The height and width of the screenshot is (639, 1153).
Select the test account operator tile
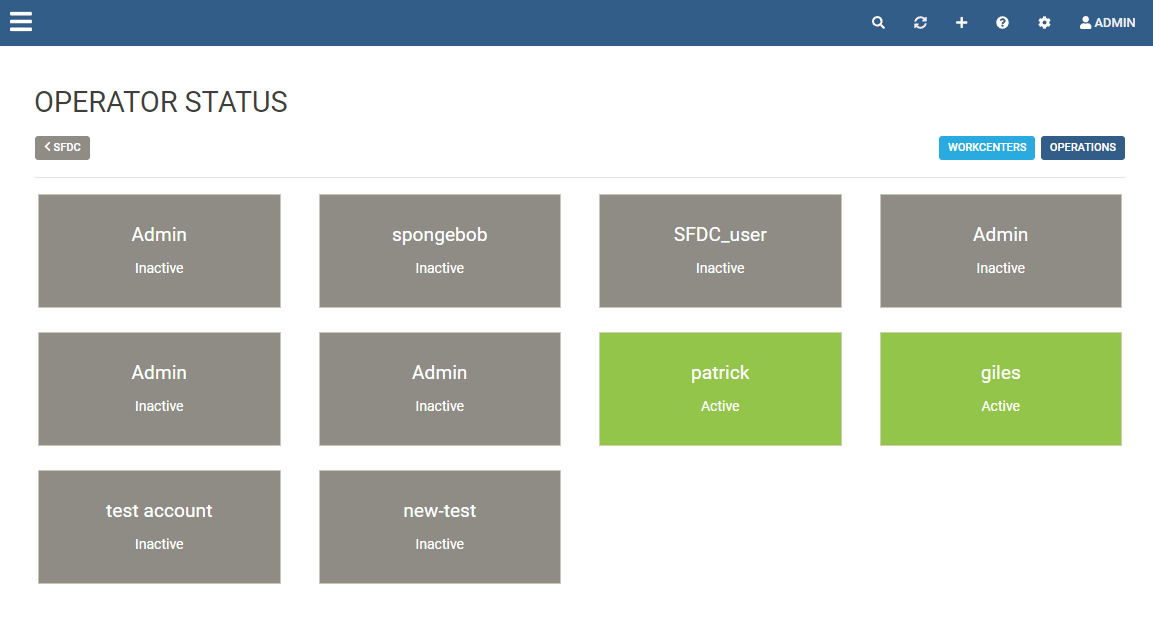coord(159,527)
